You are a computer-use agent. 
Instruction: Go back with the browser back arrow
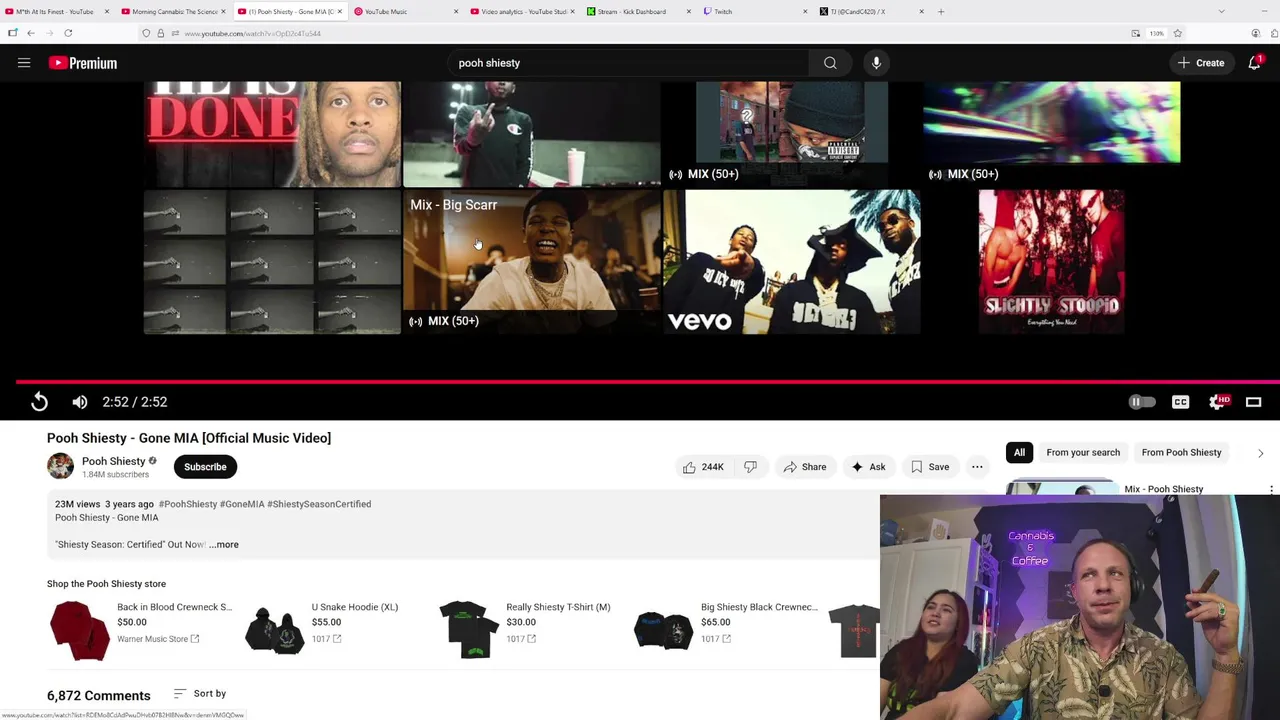(30, 33)
